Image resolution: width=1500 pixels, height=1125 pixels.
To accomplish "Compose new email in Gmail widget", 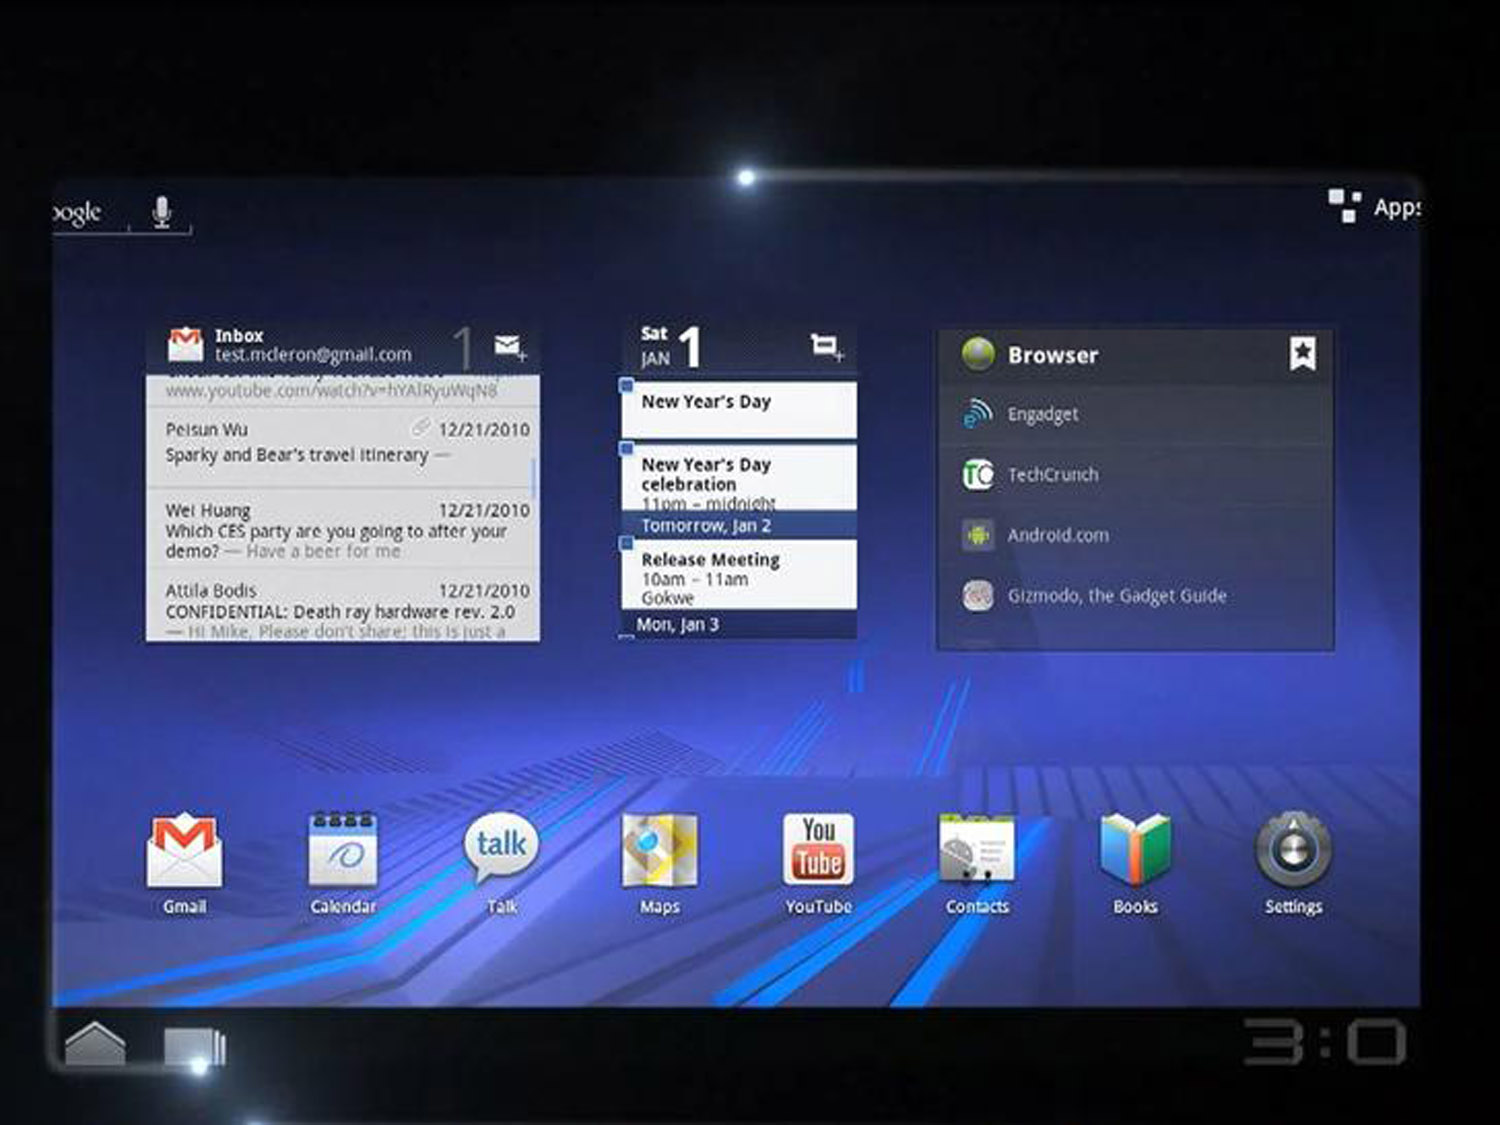I will (x=510, y=347).
